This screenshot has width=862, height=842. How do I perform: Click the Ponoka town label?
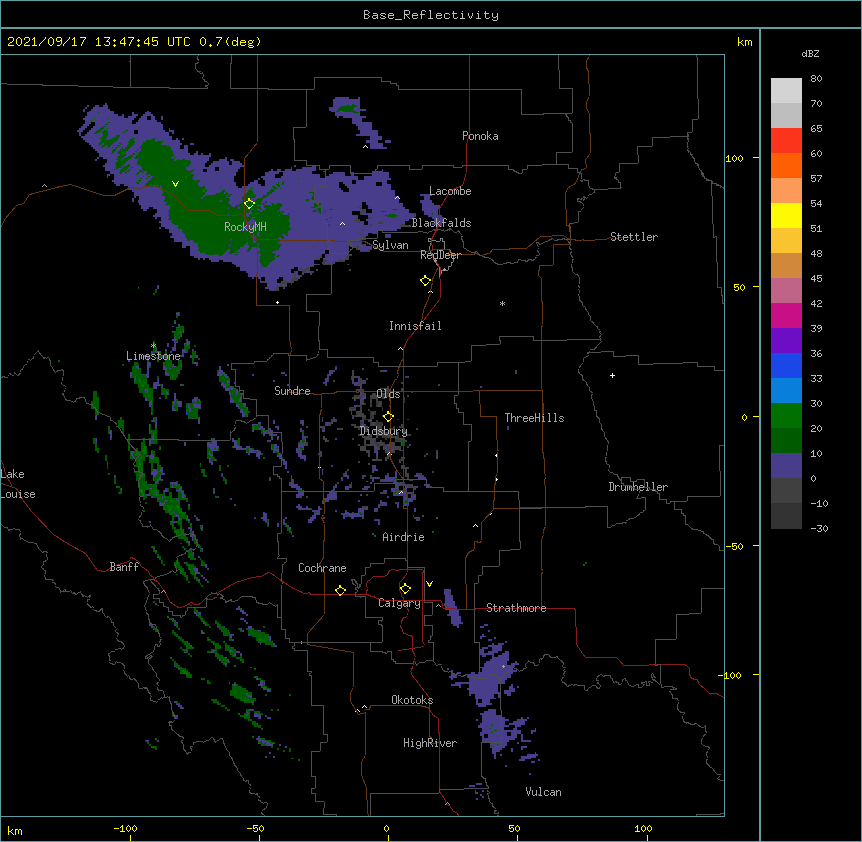[x=480, y=136]
